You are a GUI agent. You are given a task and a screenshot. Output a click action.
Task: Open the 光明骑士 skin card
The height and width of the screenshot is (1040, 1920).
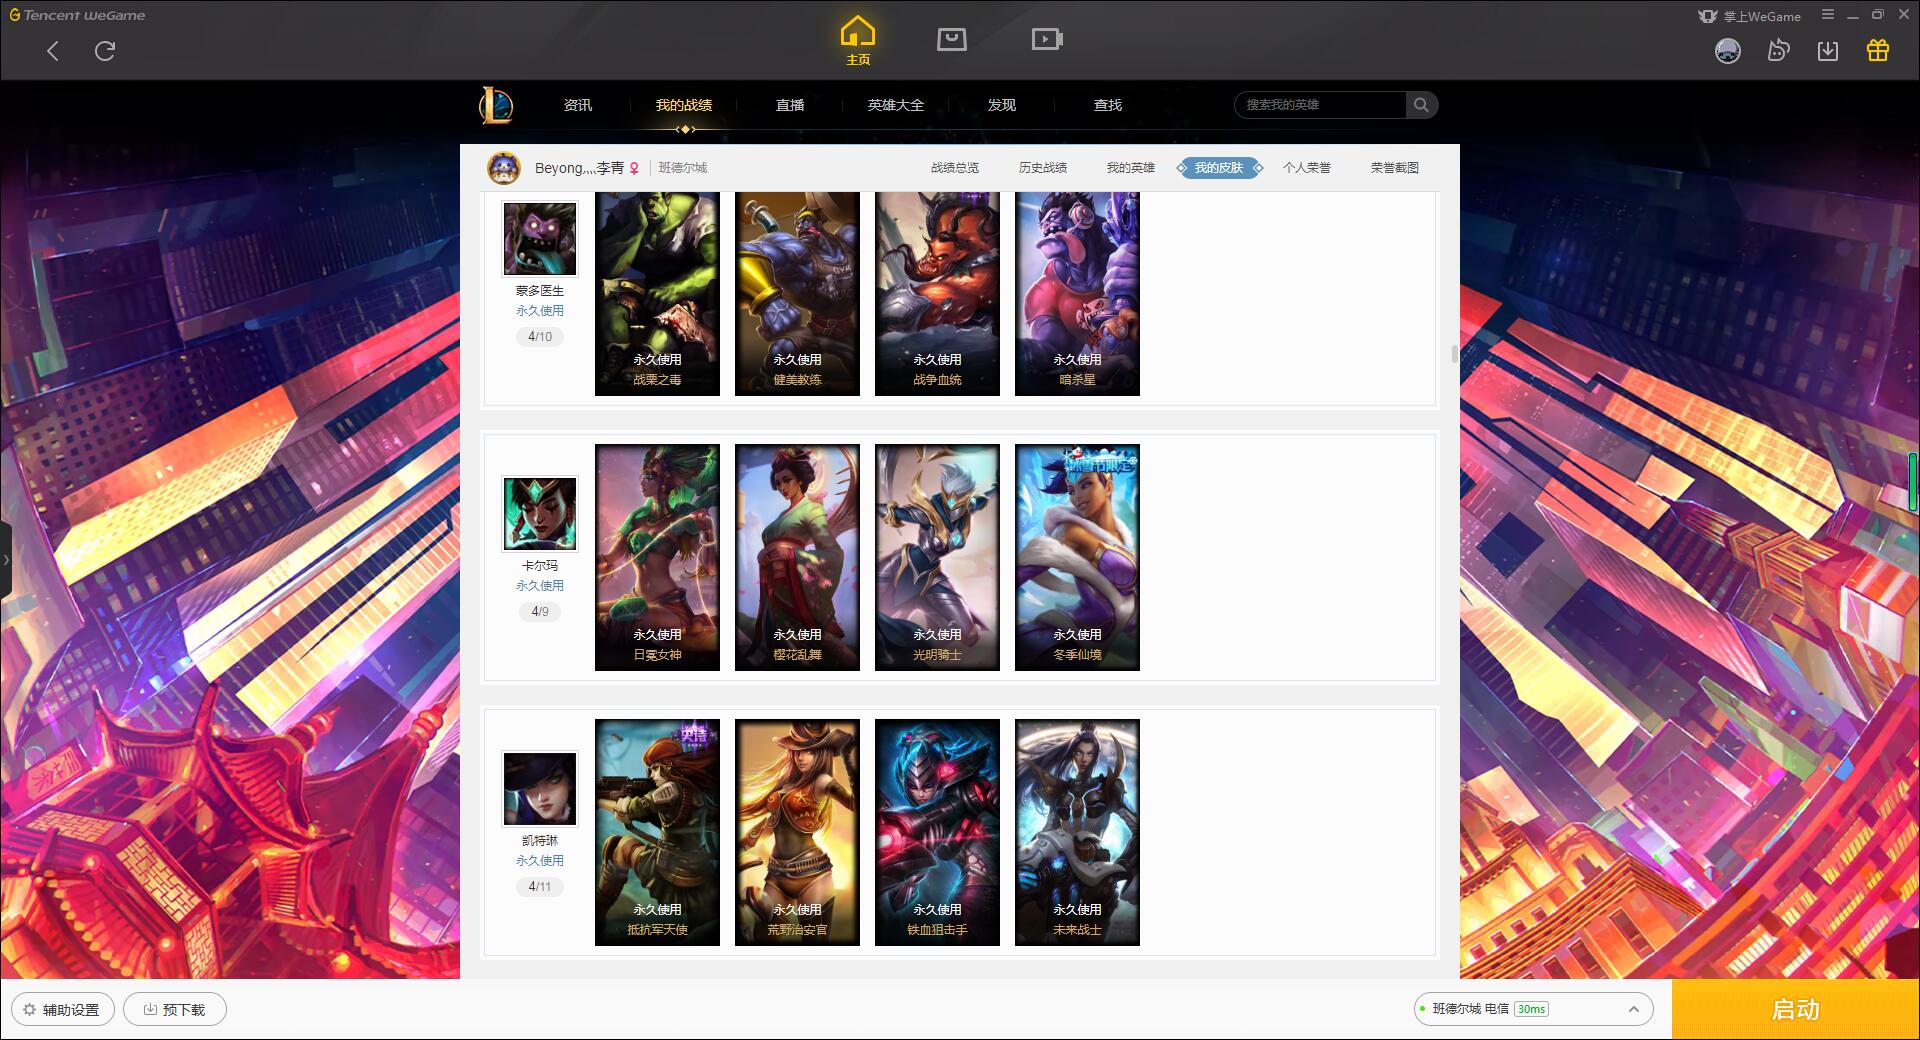937,558
